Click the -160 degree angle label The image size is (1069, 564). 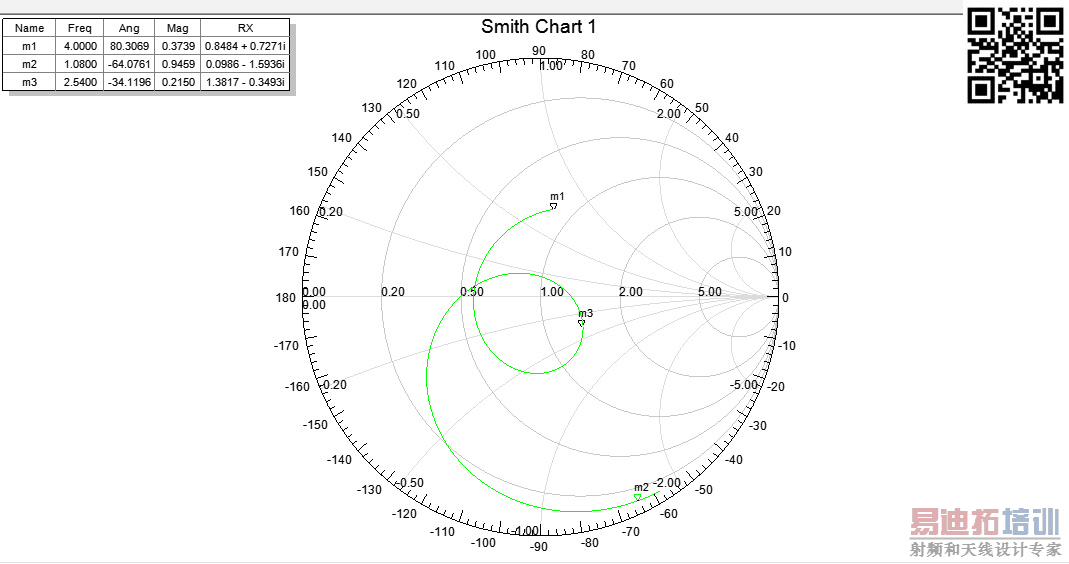297,387
